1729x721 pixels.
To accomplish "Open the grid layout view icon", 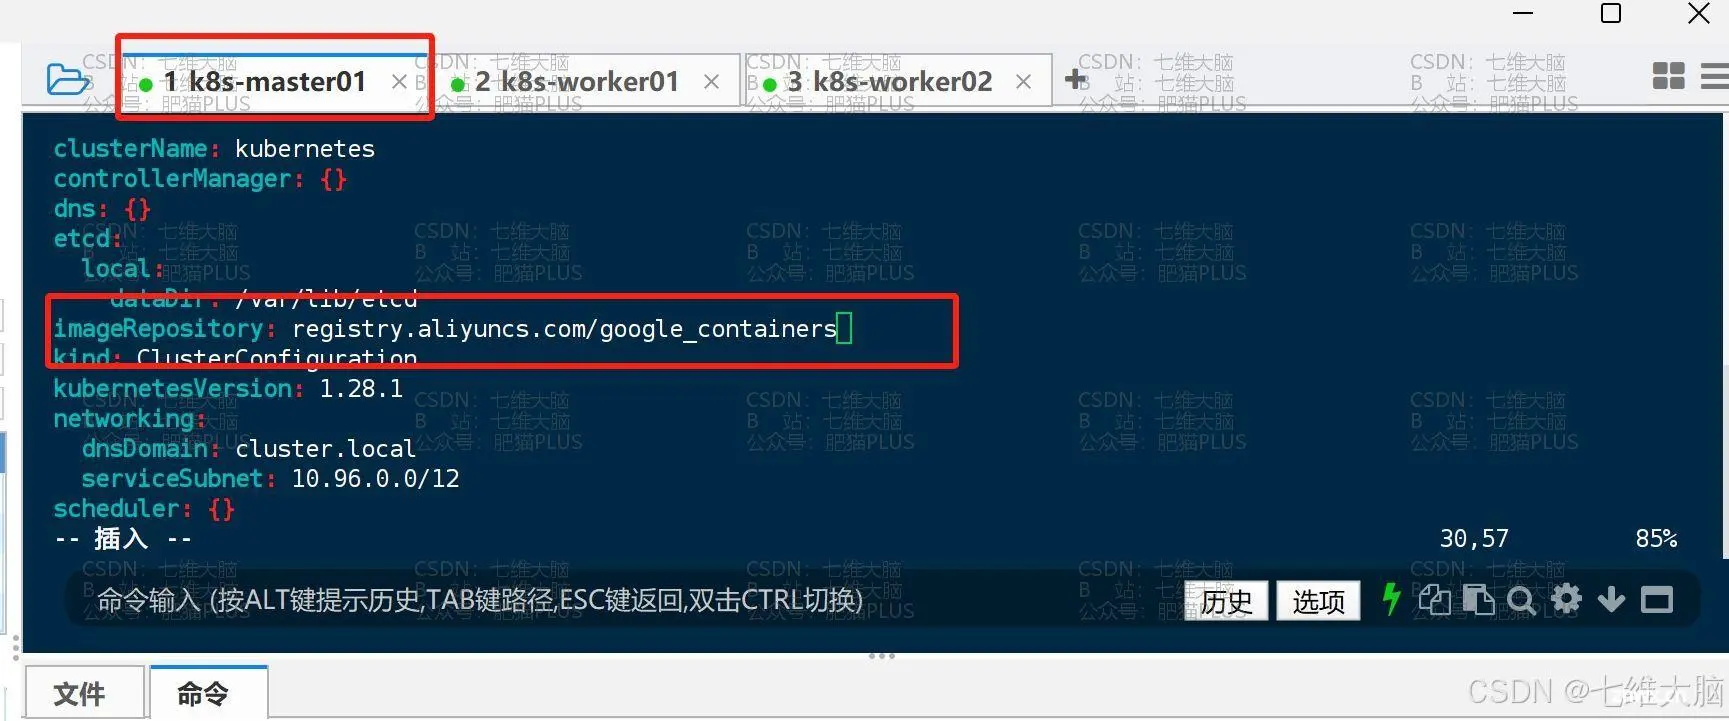I will (1668, 76).
